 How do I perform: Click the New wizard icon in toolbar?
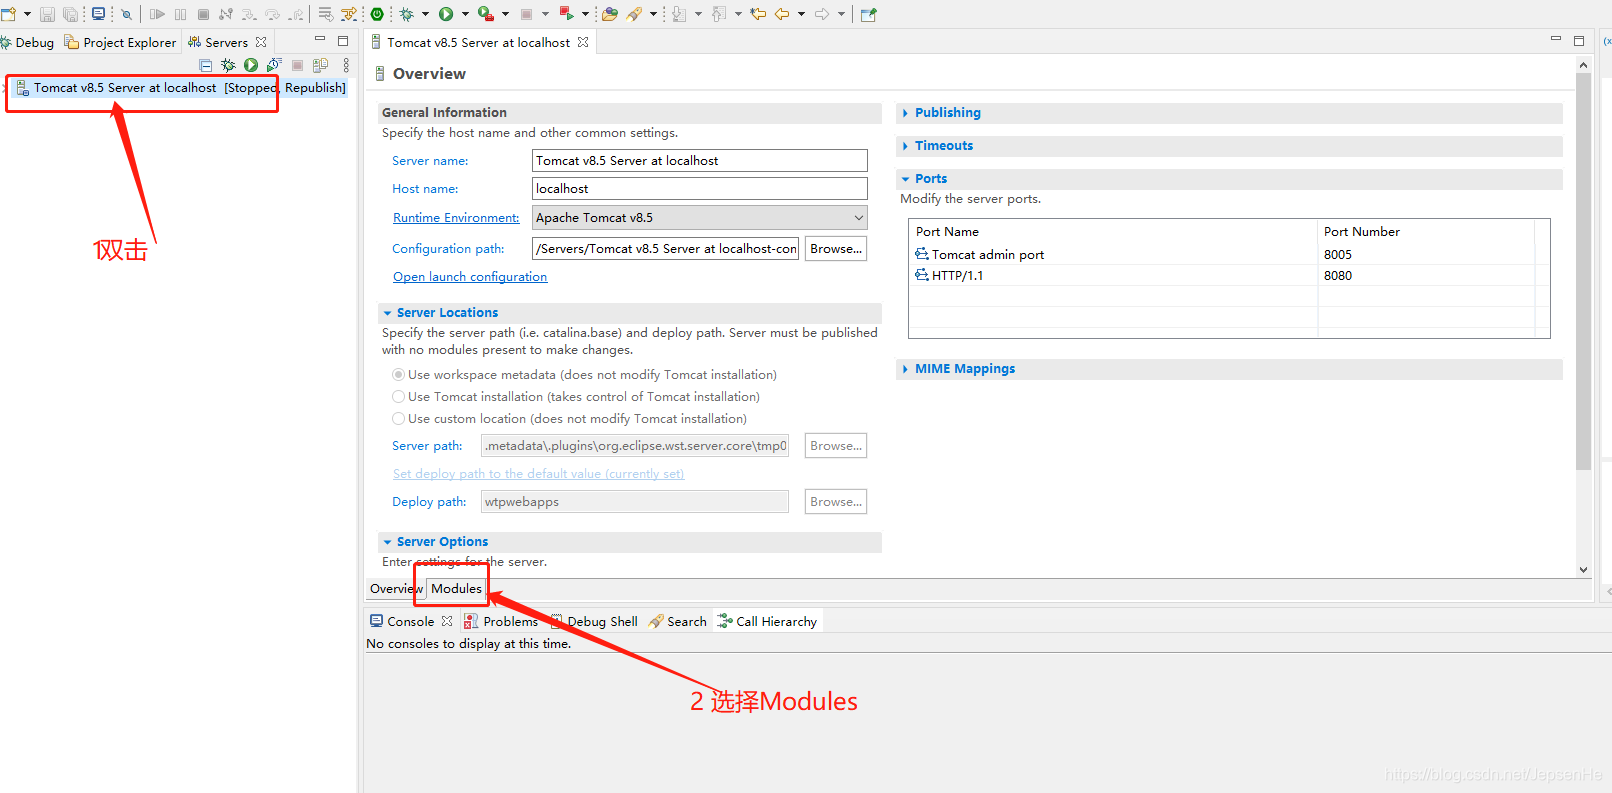click(8, 14)
